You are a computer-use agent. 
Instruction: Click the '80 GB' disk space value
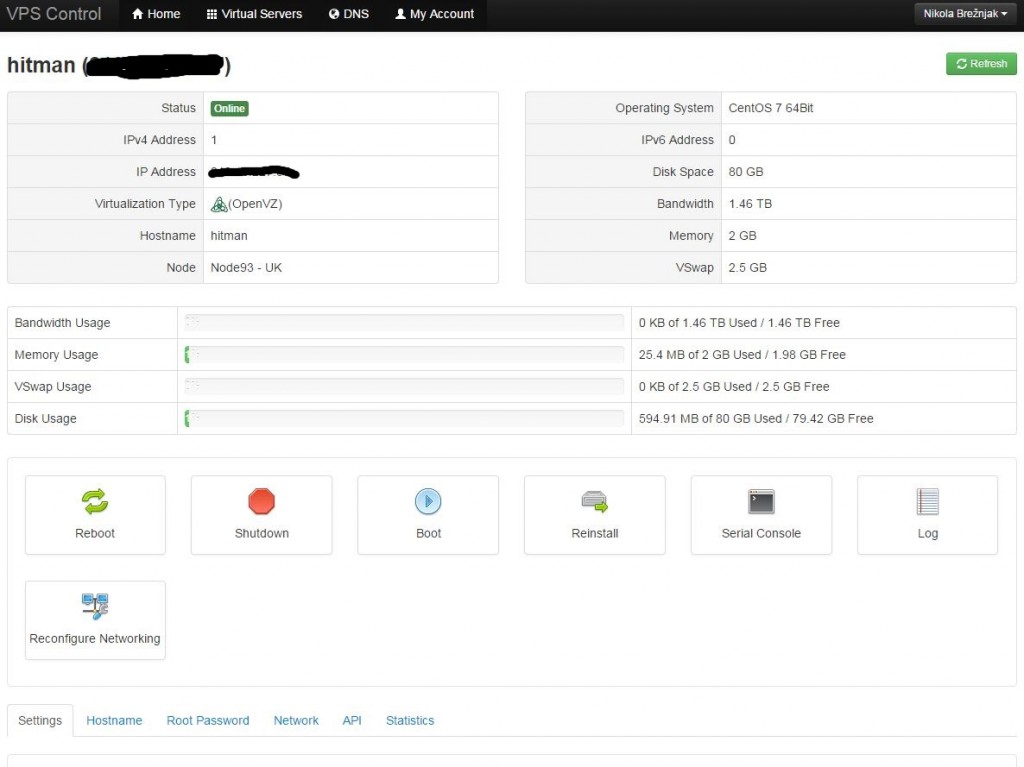[x=746, y=172]
